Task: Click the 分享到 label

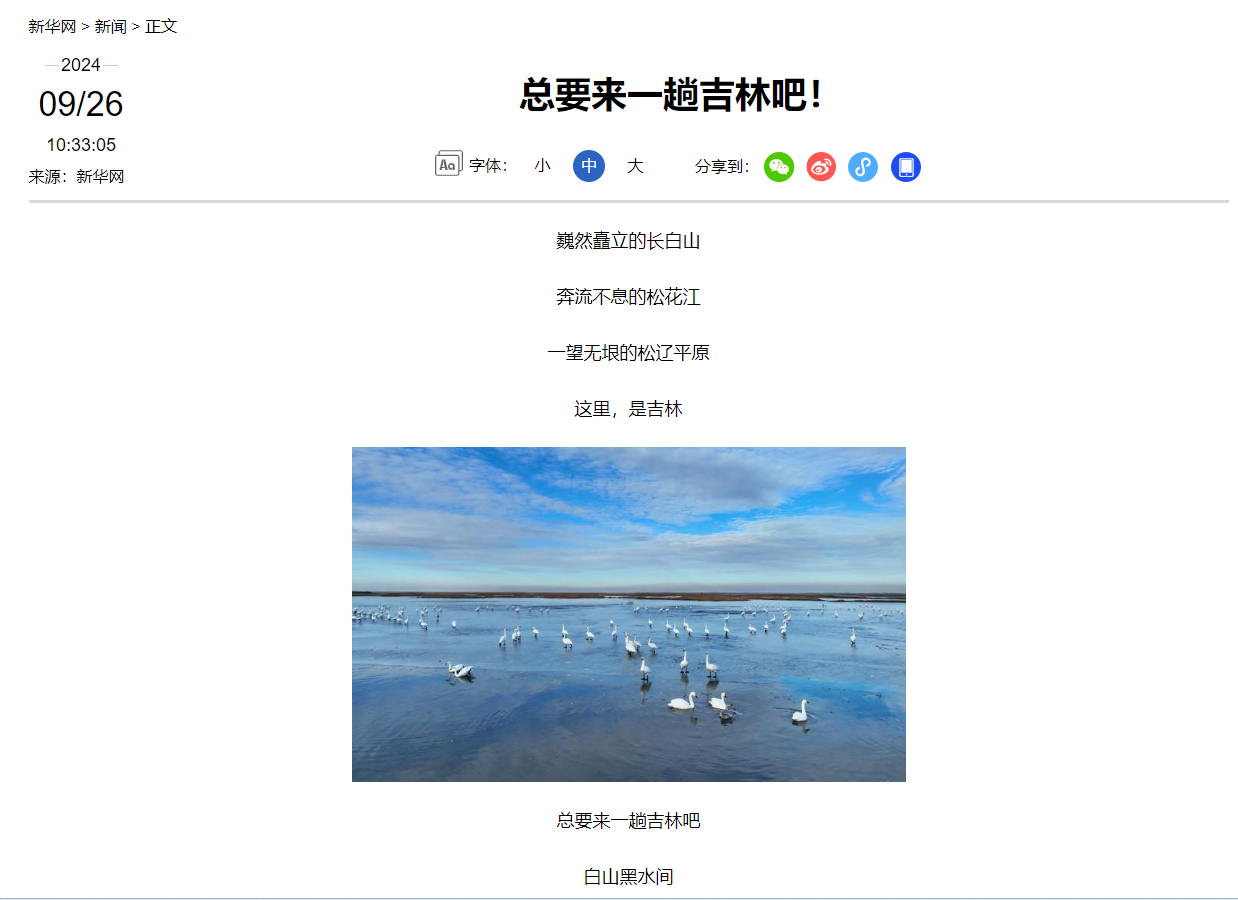Action: [722, 167]
